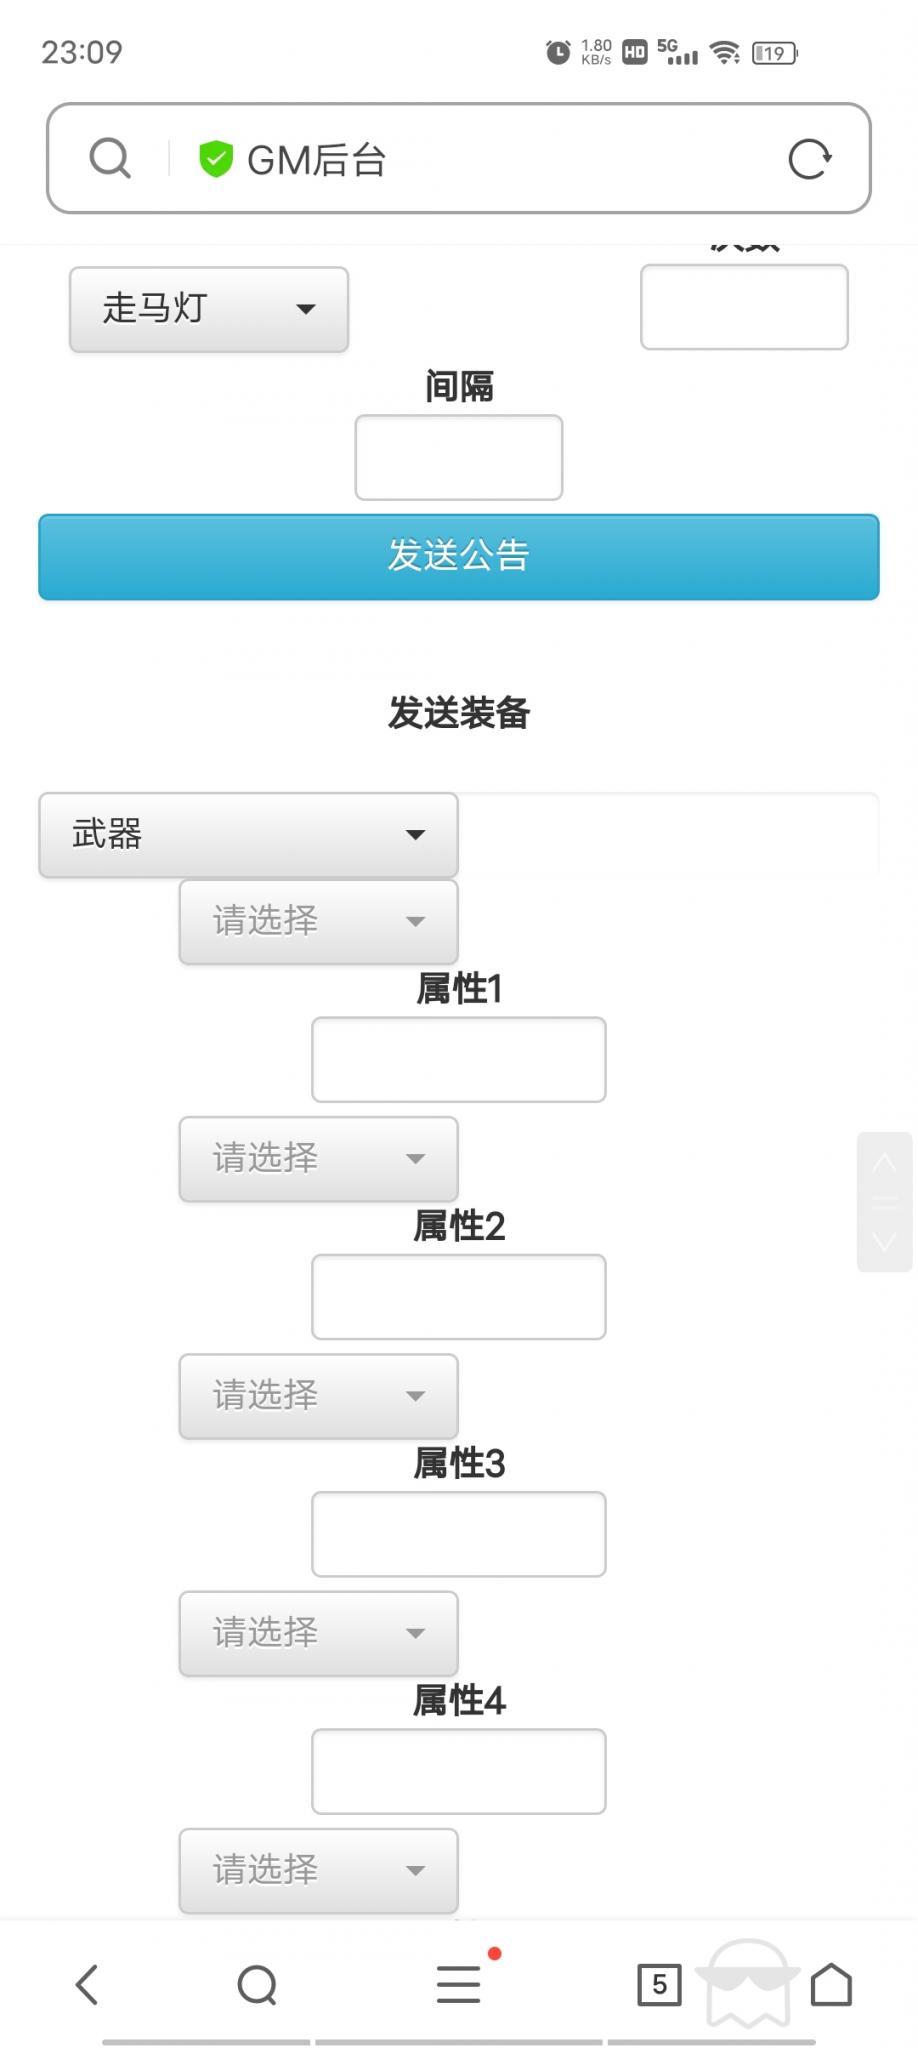Open the browser search icon at the bottom
Screen dimensions: 918x2048
[x=257, y=1986]
